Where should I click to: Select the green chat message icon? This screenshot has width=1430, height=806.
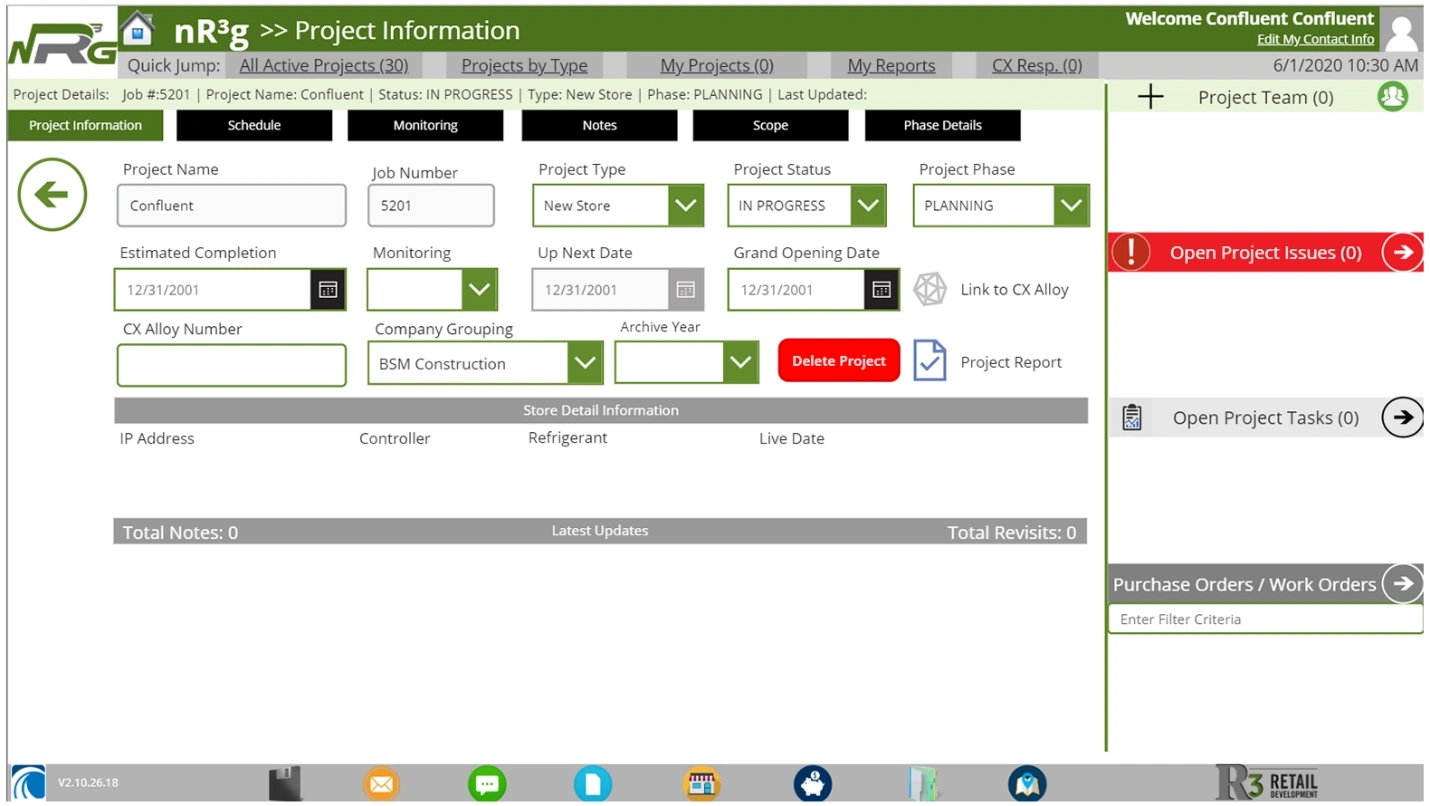pos(487,784)
